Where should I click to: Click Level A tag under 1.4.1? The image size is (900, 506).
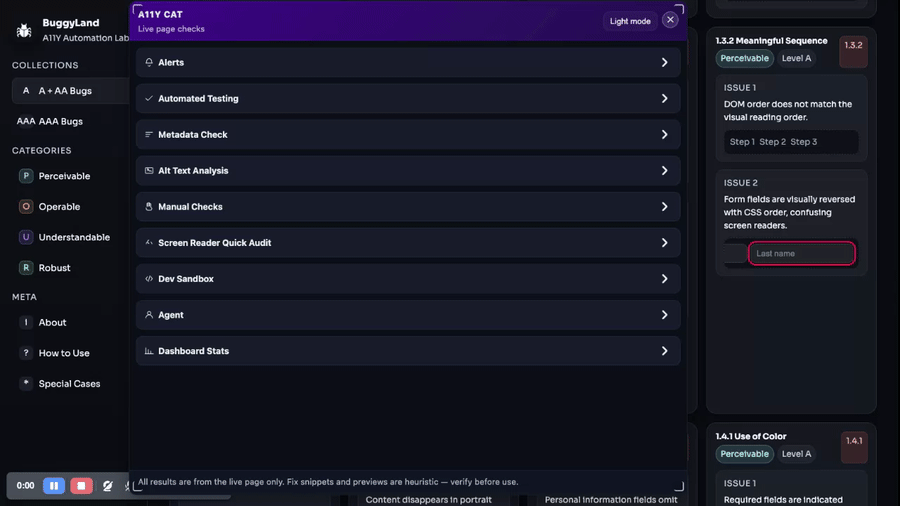tap(796, 454)
